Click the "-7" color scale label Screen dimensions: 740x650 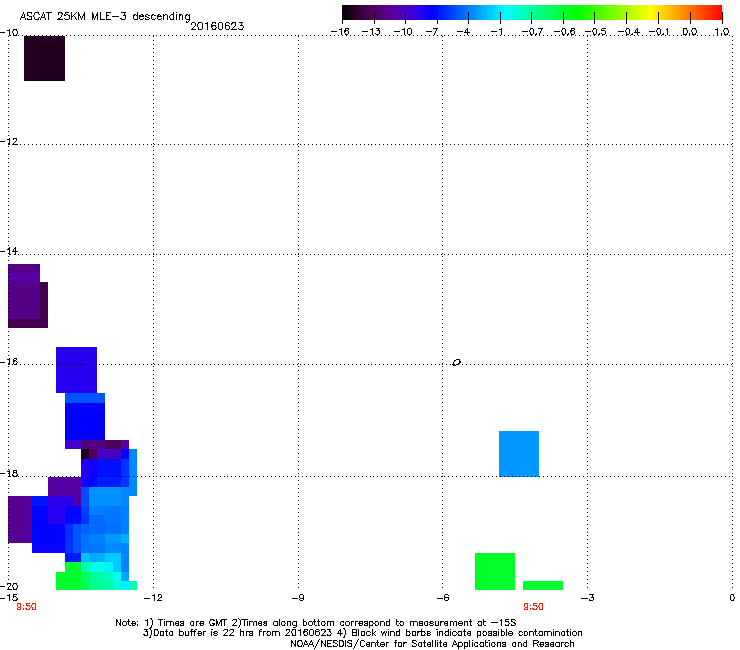[x=433, y=32]
